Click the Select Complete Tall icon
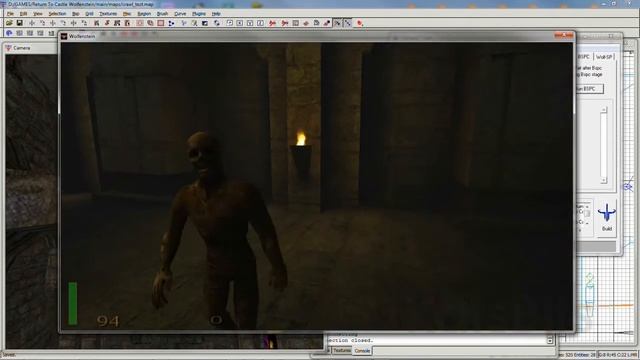Viewport: 640px width, 360px height. [96, 23]
